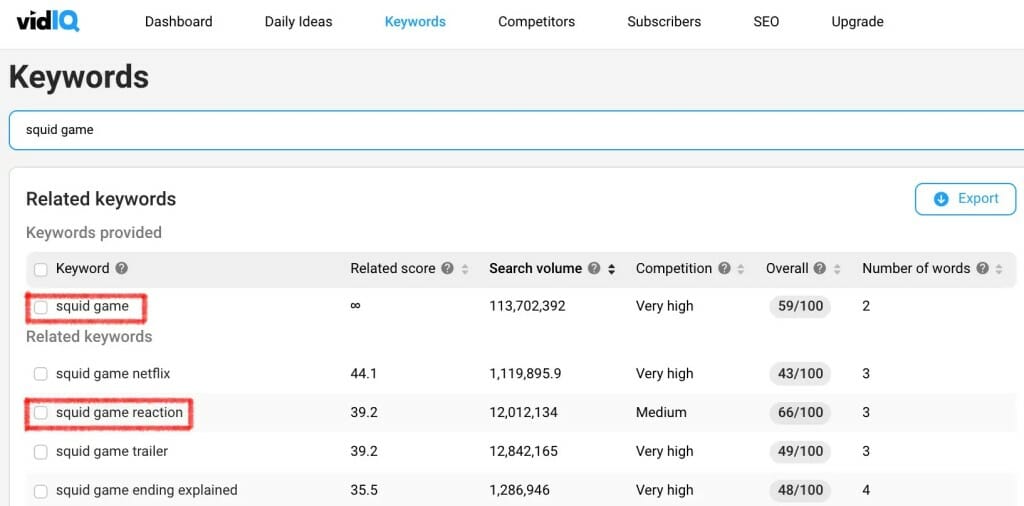Open the Daily Ideas tab
Image resolution: width=1024 pixels, height=506 pixels.
point(298,21)
